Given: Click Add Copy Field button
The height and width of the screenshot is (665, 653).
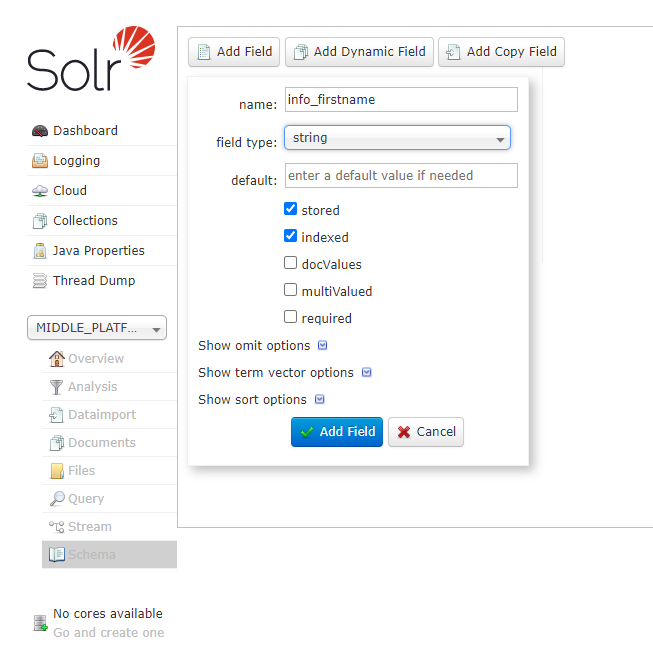Looking at the screenshot, I should click(502, 52).
